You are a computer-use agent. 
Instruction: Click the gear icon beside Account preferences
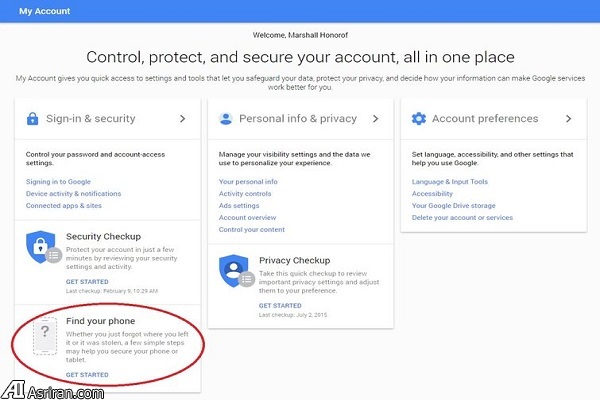[x=420, y=119]
